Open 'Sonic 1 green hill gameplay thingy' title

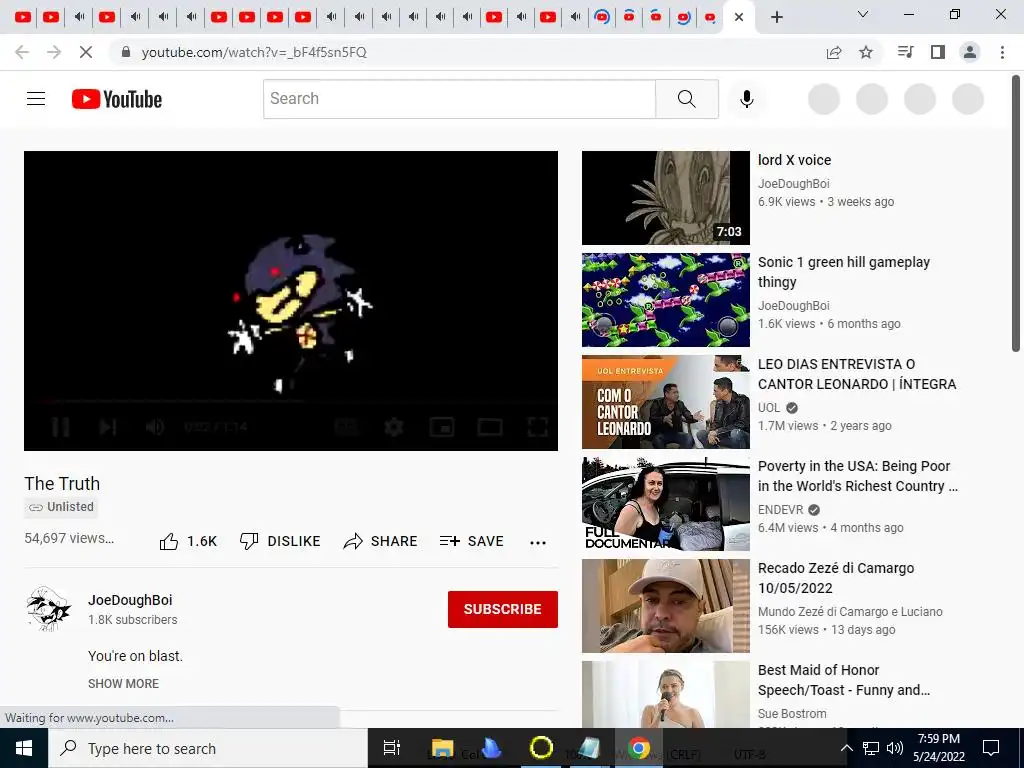pyautogui.click(x=844, y=272)
